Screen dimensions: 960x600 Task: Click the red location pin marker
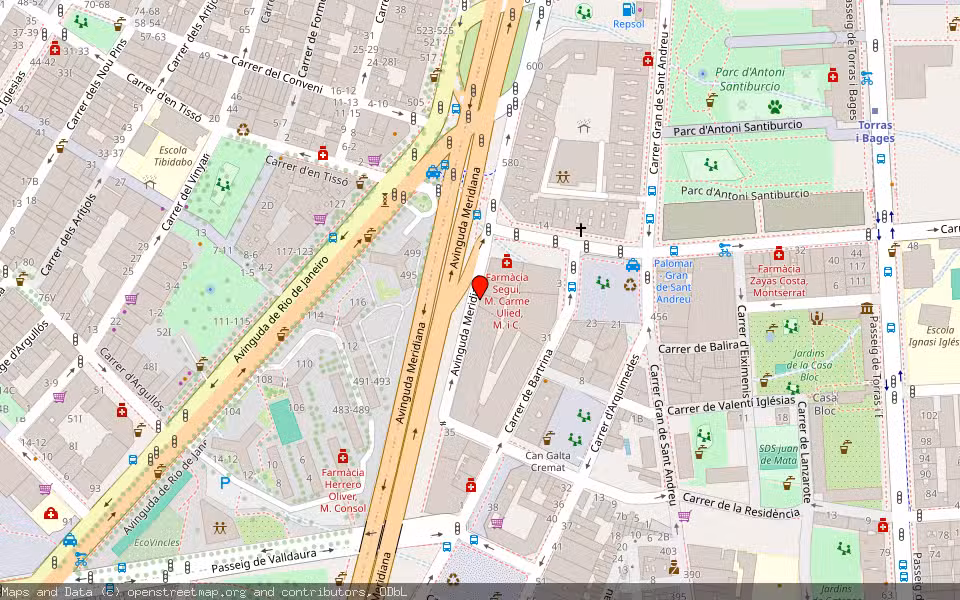(480, 287)
